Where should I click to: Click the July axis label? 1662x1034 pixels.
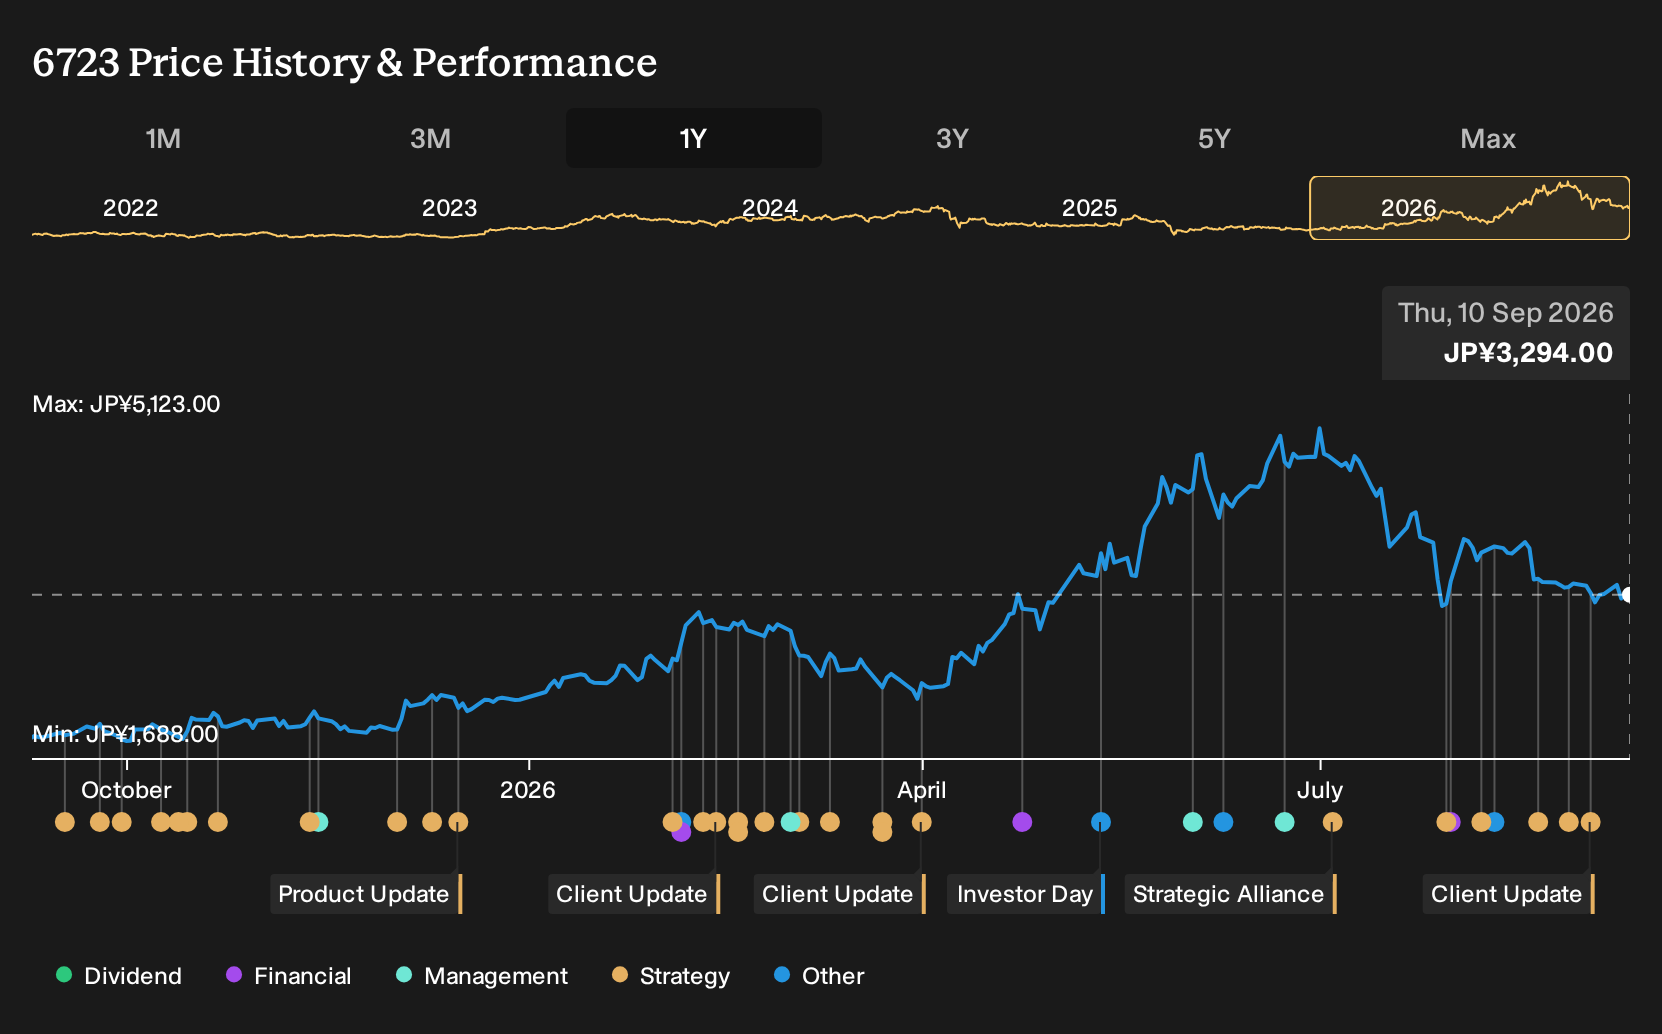1320,790
